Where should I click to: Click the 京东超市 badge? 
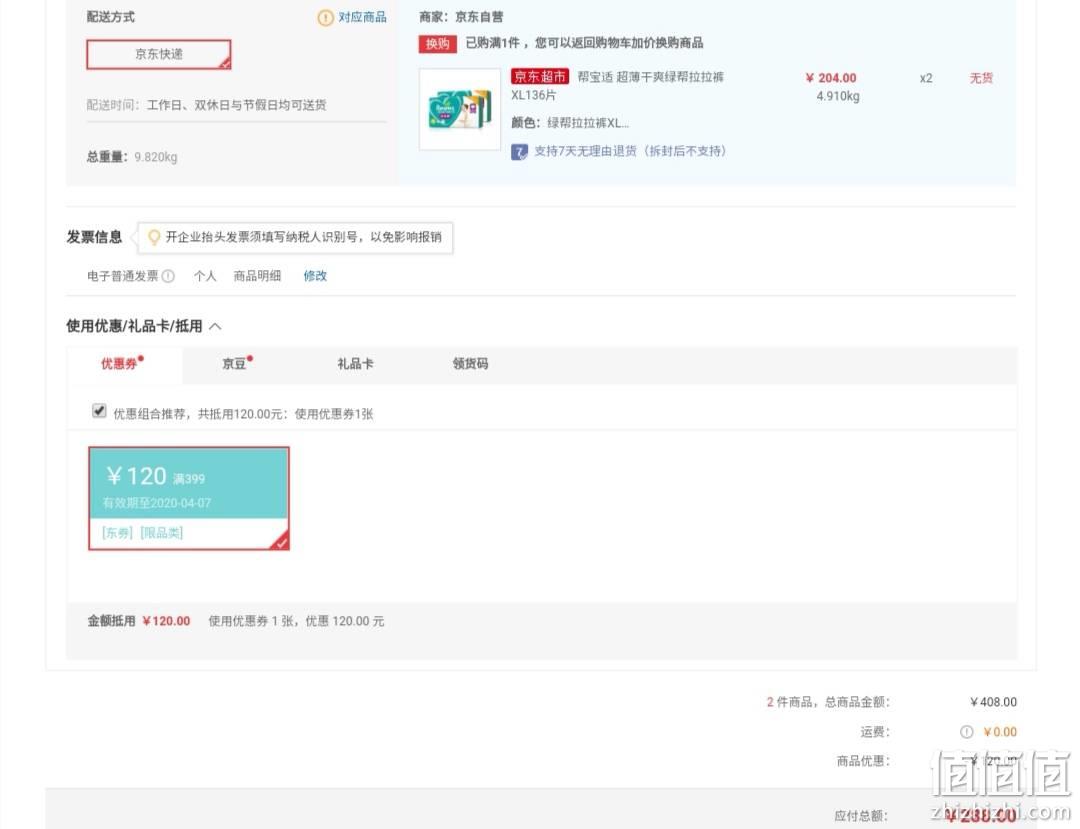(x=540, y=76)
